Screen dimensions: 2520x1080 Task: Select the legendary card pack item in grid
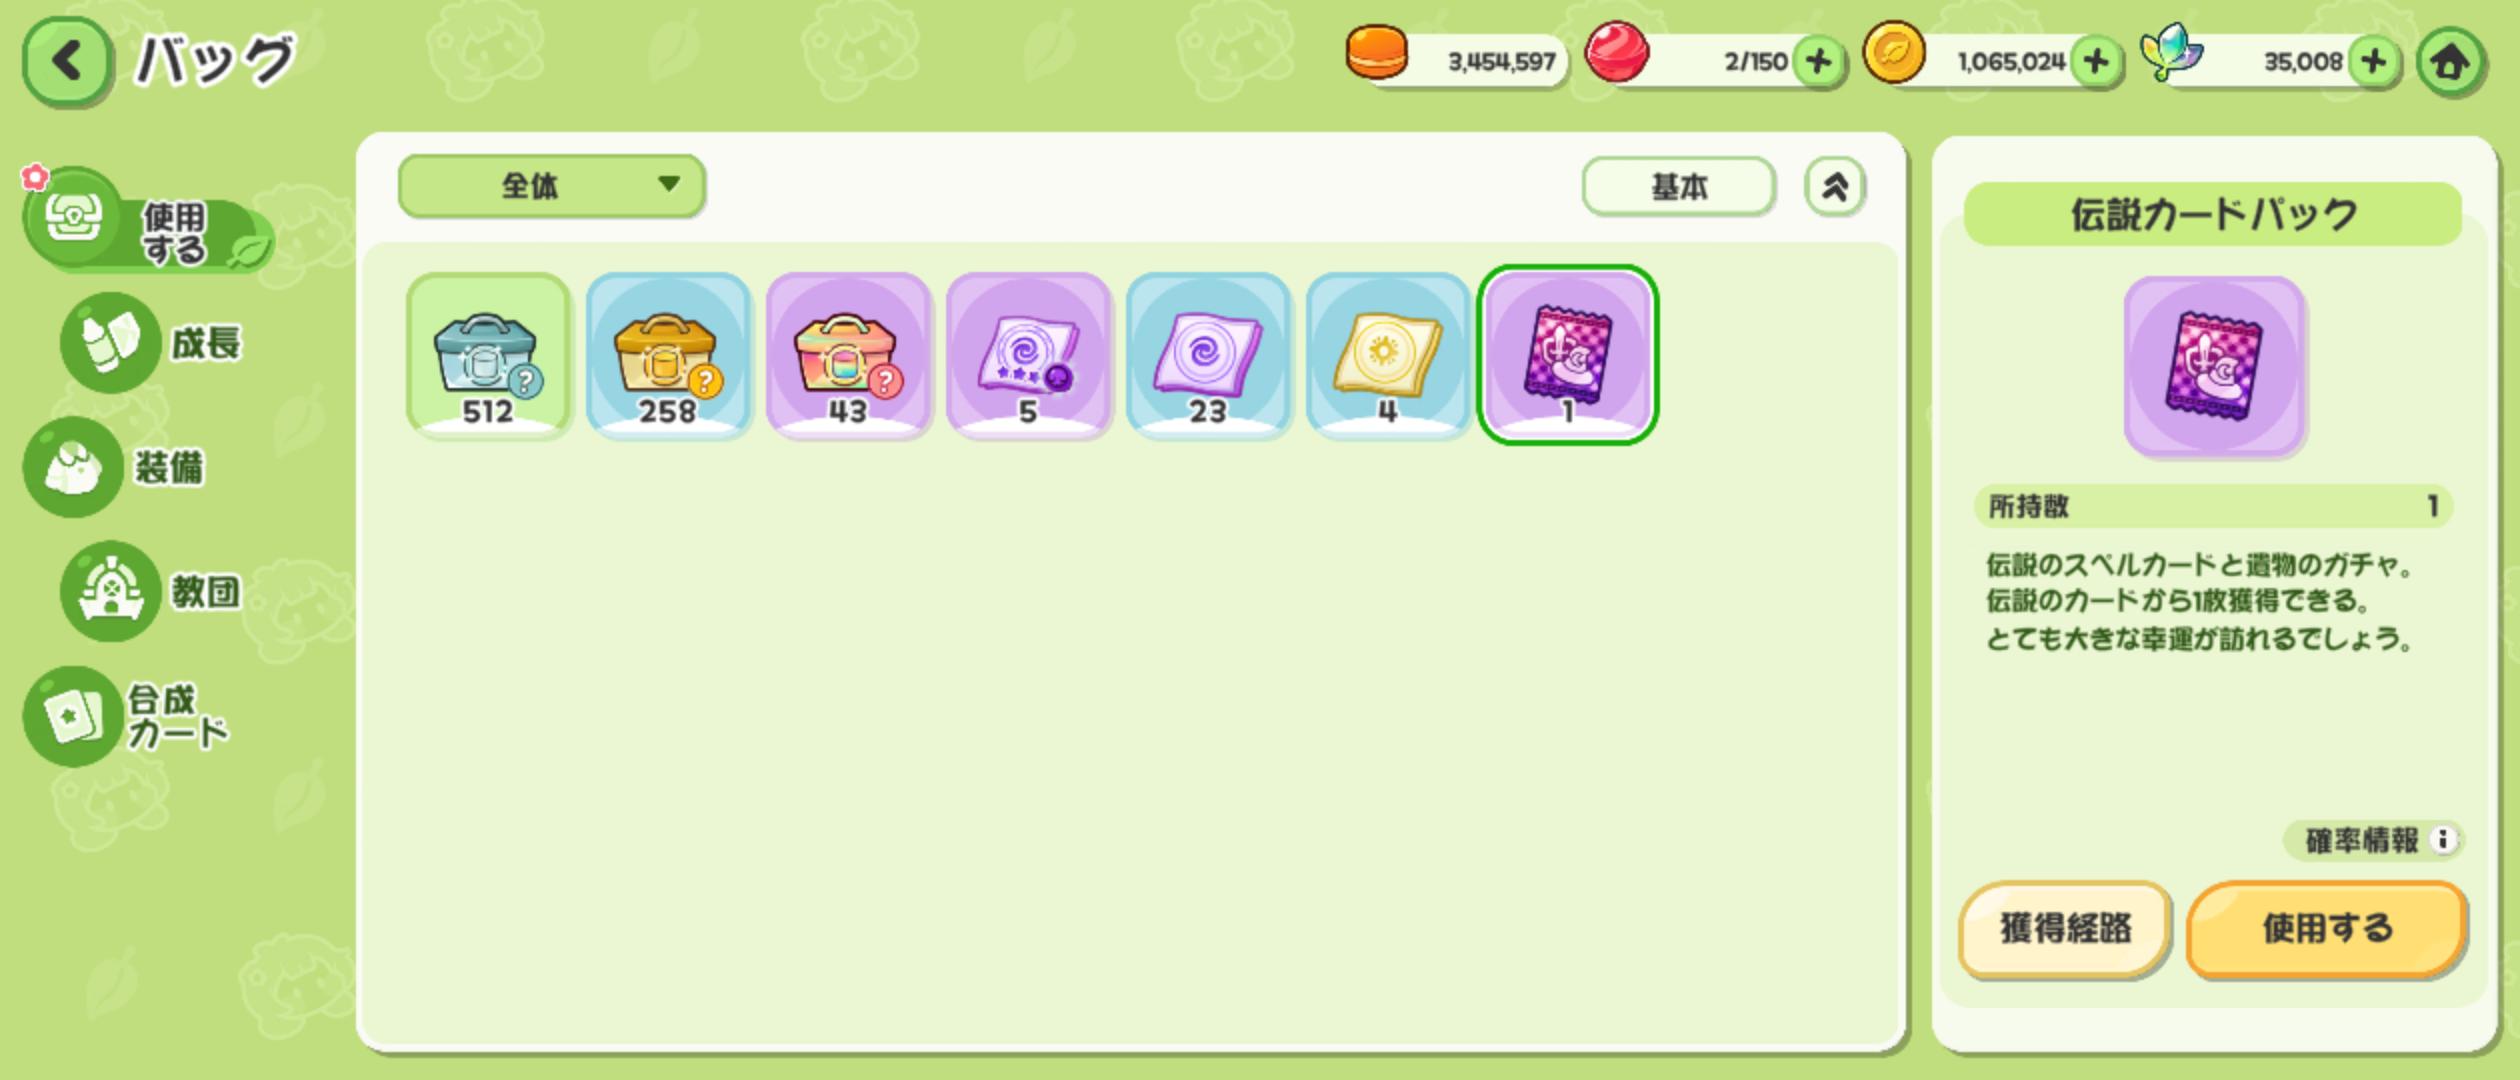pyautogui.click(x=1568, y=355)
